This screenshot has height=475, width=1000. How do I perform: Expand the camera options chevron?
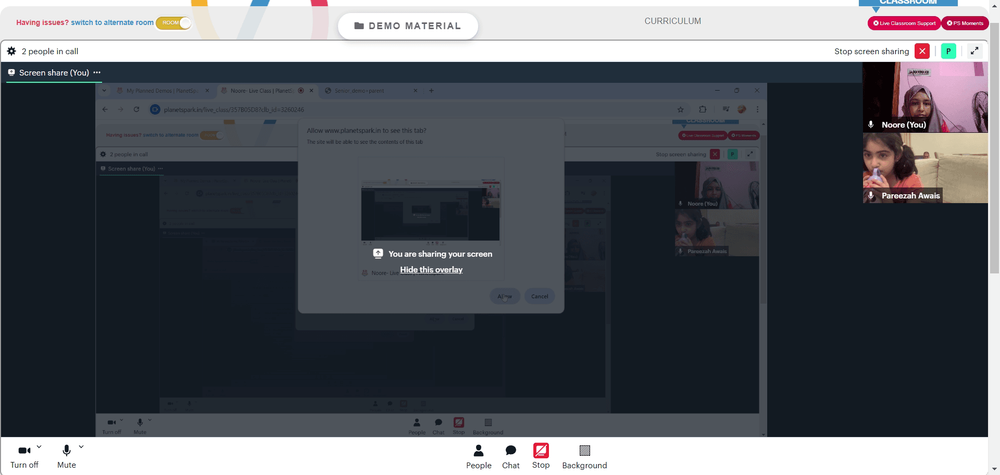point(39,447)
